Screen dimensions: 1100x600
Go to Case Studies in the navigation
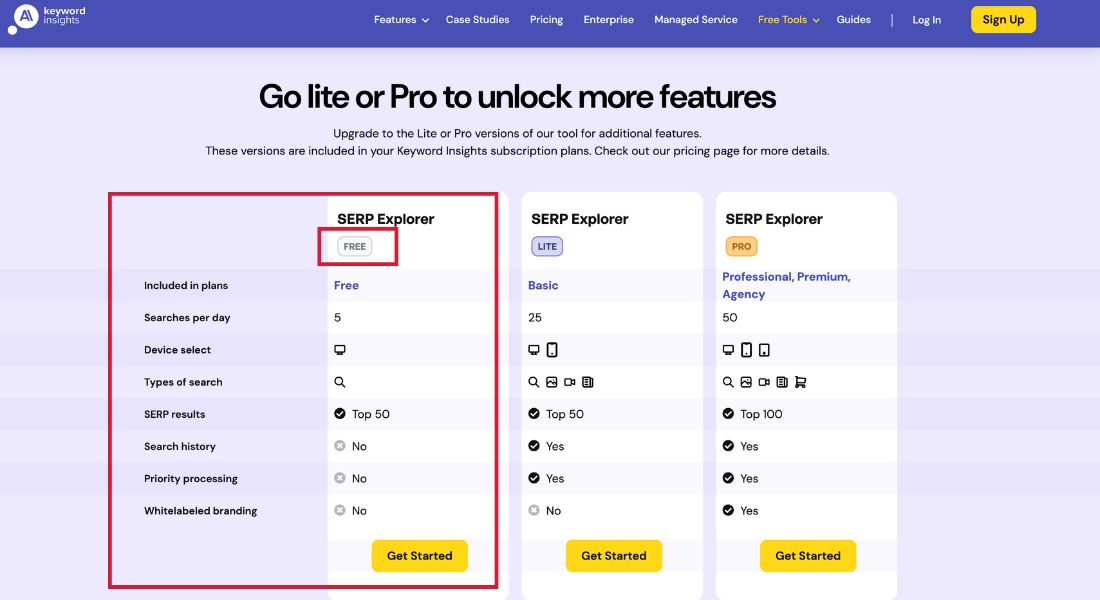pyautogui.click(x=478, y=20)
